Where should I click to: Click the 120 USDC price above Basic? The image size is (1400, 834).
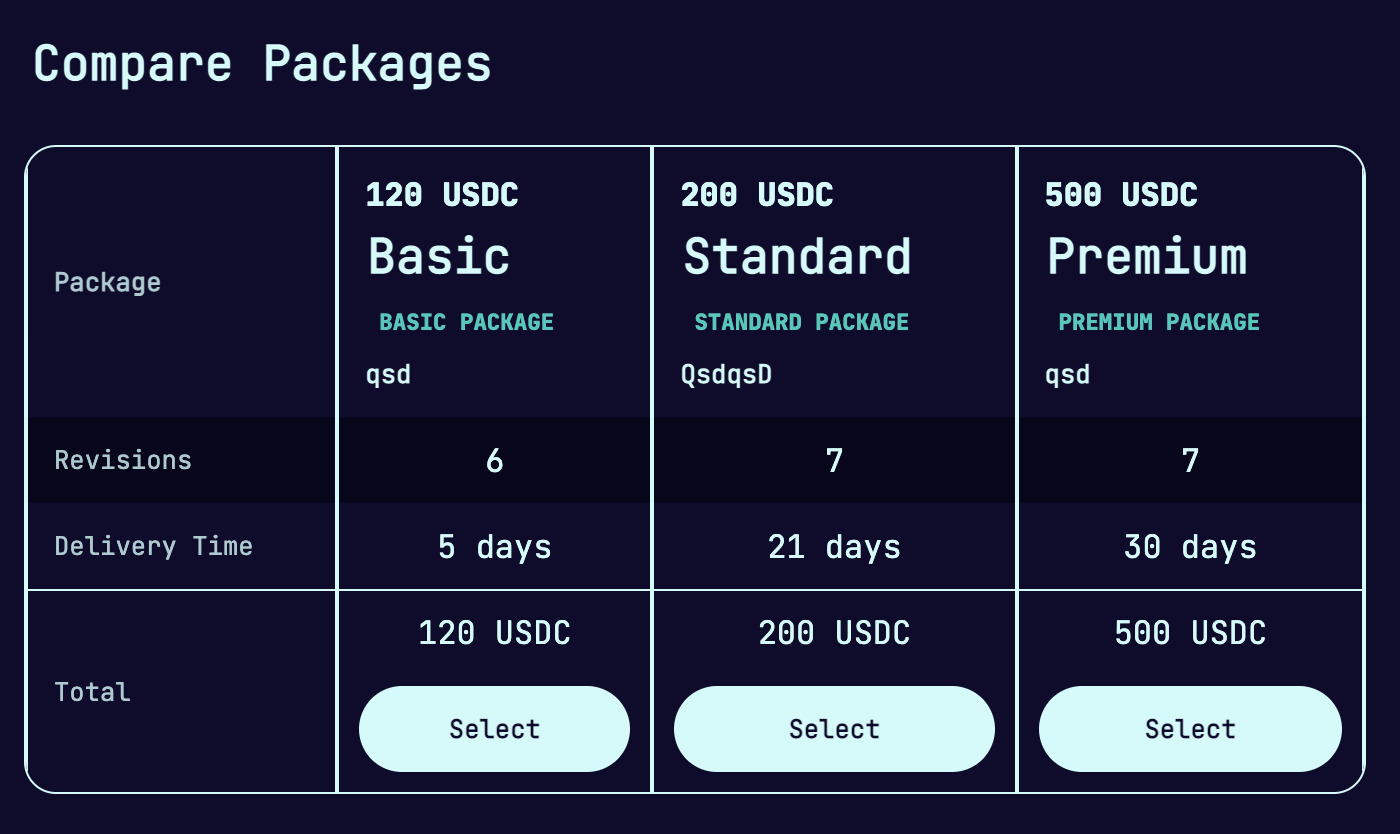pos(443,195)
